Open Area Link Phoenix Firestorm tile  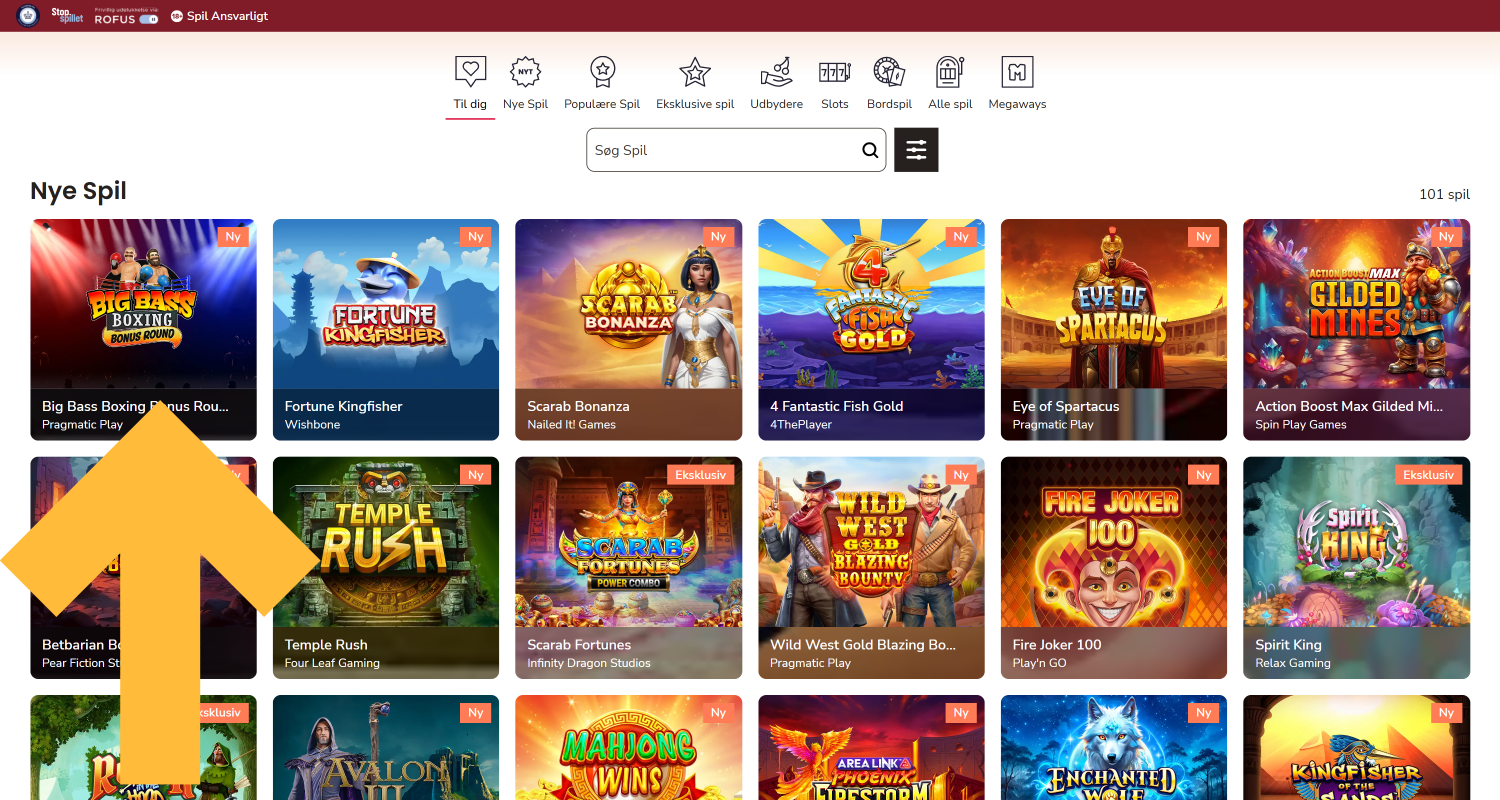coord(871,748)
